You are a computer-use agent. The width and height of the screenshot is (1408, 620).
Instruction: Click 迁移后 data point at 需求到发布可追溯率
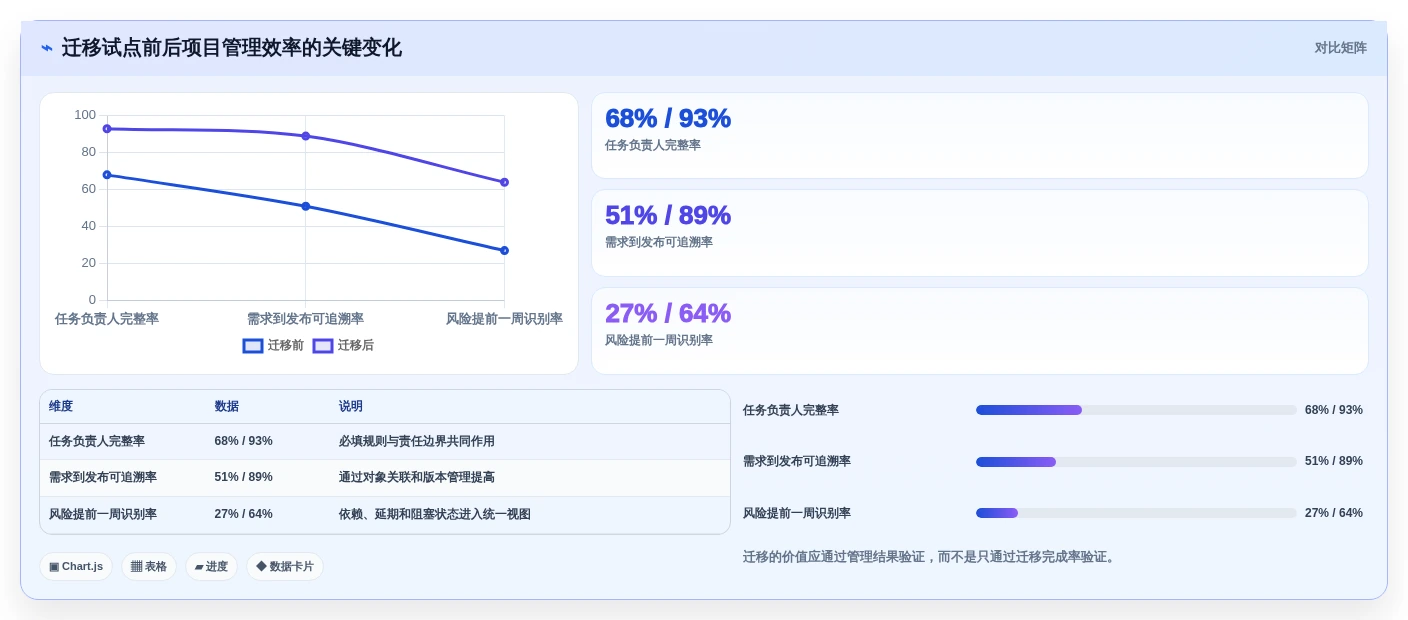point(306,136)
